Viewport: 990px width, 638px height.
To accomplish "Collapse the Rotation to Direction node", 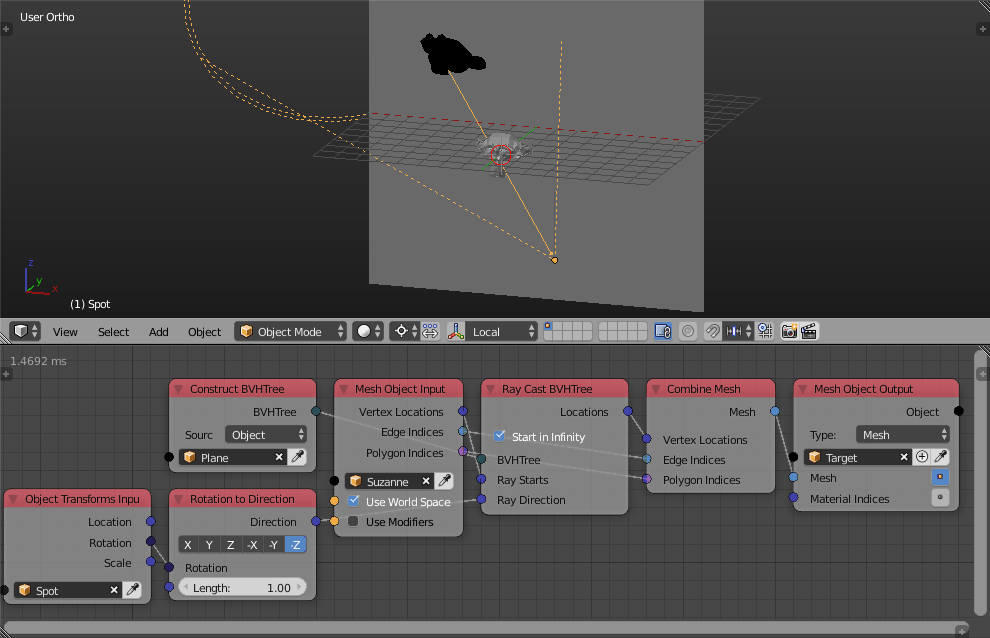I will [179, 499].
